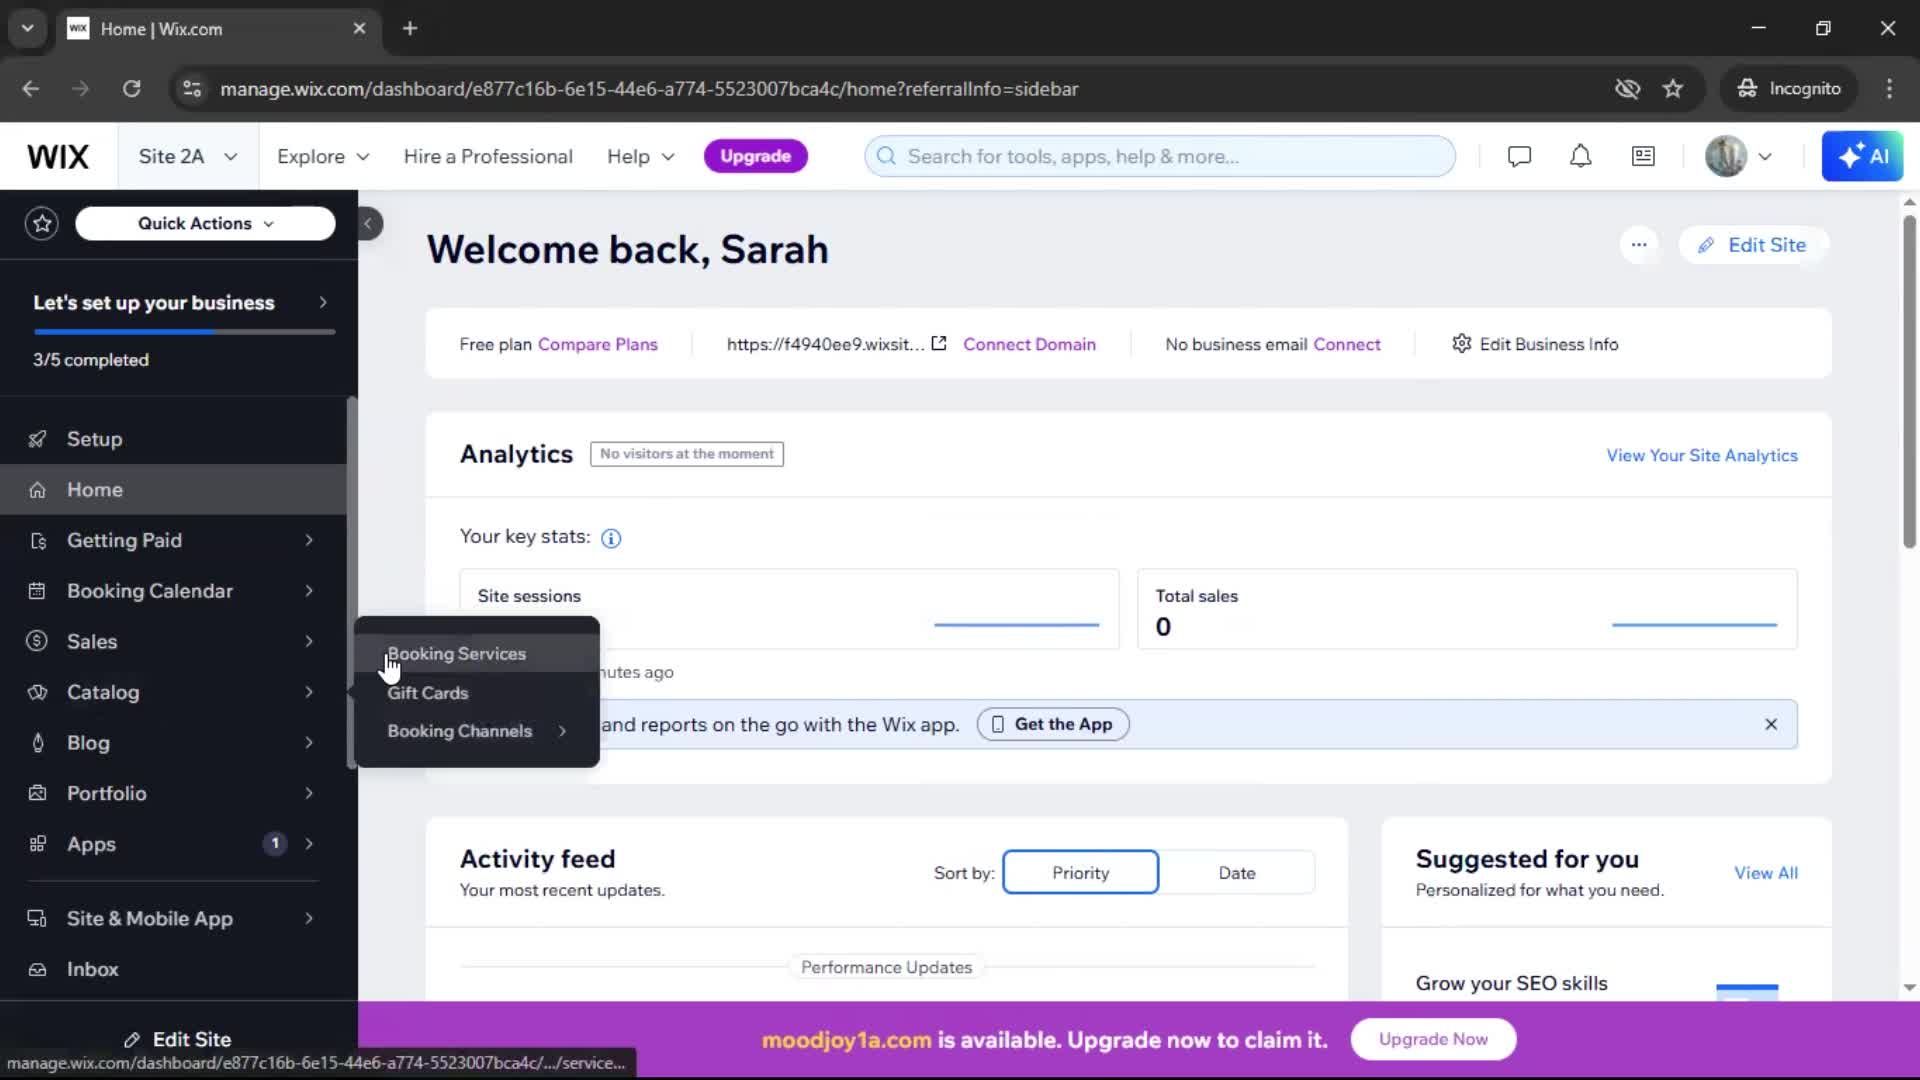Open the Explore dropdown
This screenshot has width=1920, height=1080.
pos(323,157)
